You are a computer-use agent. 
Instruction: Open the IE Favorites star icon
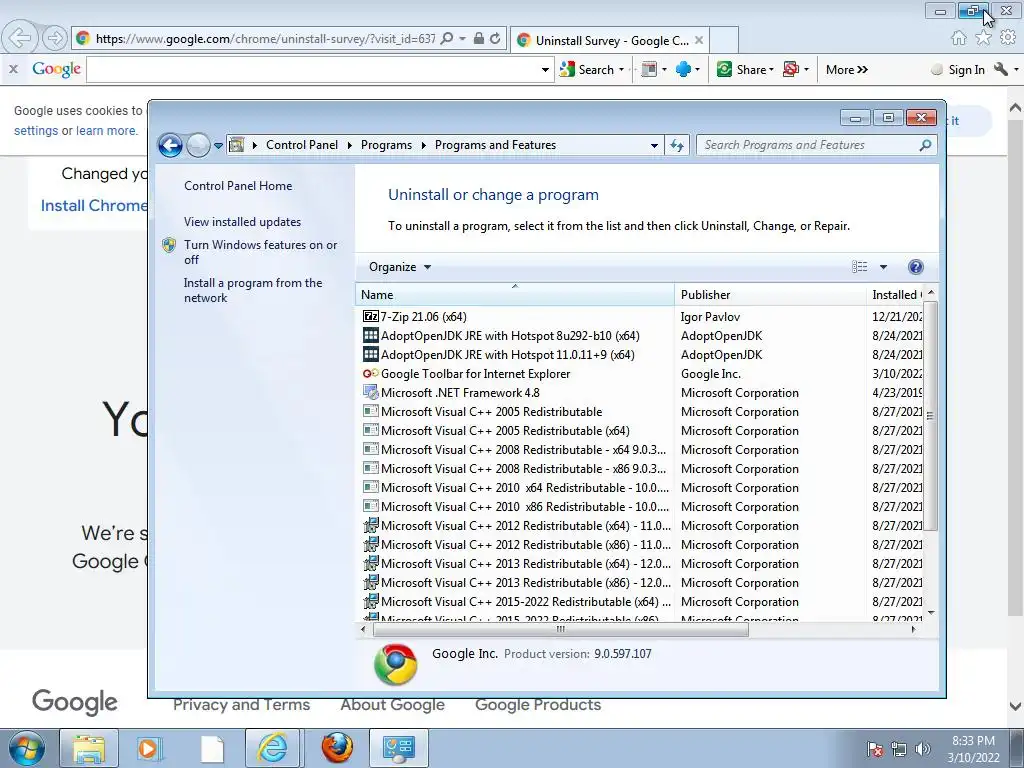click(x=983, y=38)
